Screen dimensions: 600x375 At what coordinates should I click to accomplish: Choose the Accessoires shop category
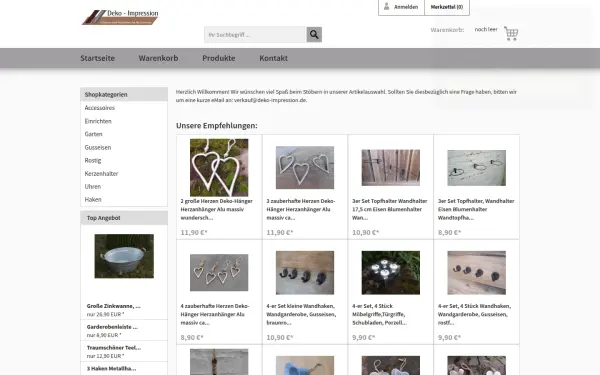(99, 108)
